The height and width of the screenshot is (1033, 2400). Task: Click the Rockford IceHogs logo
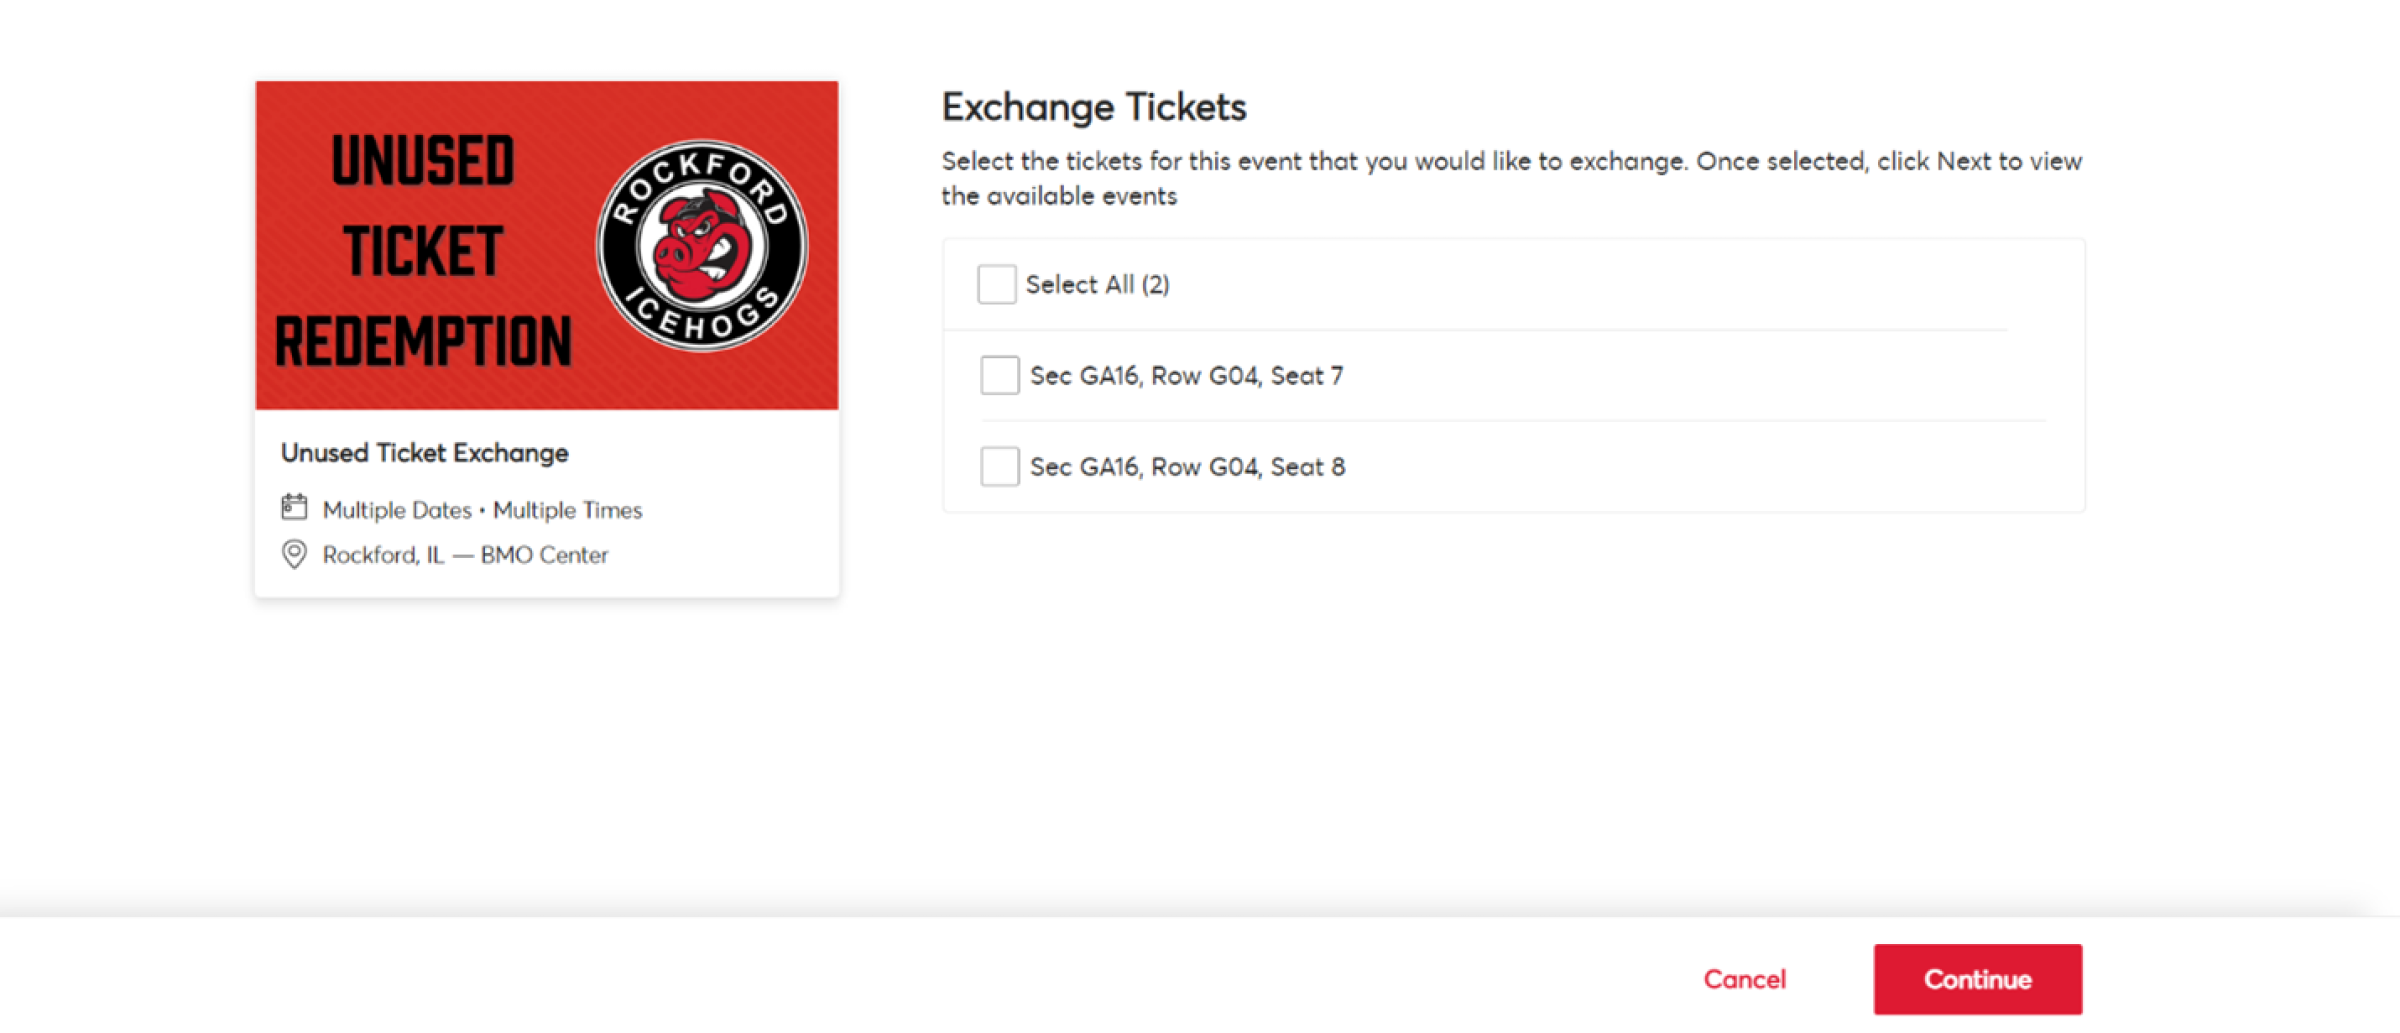702,245
